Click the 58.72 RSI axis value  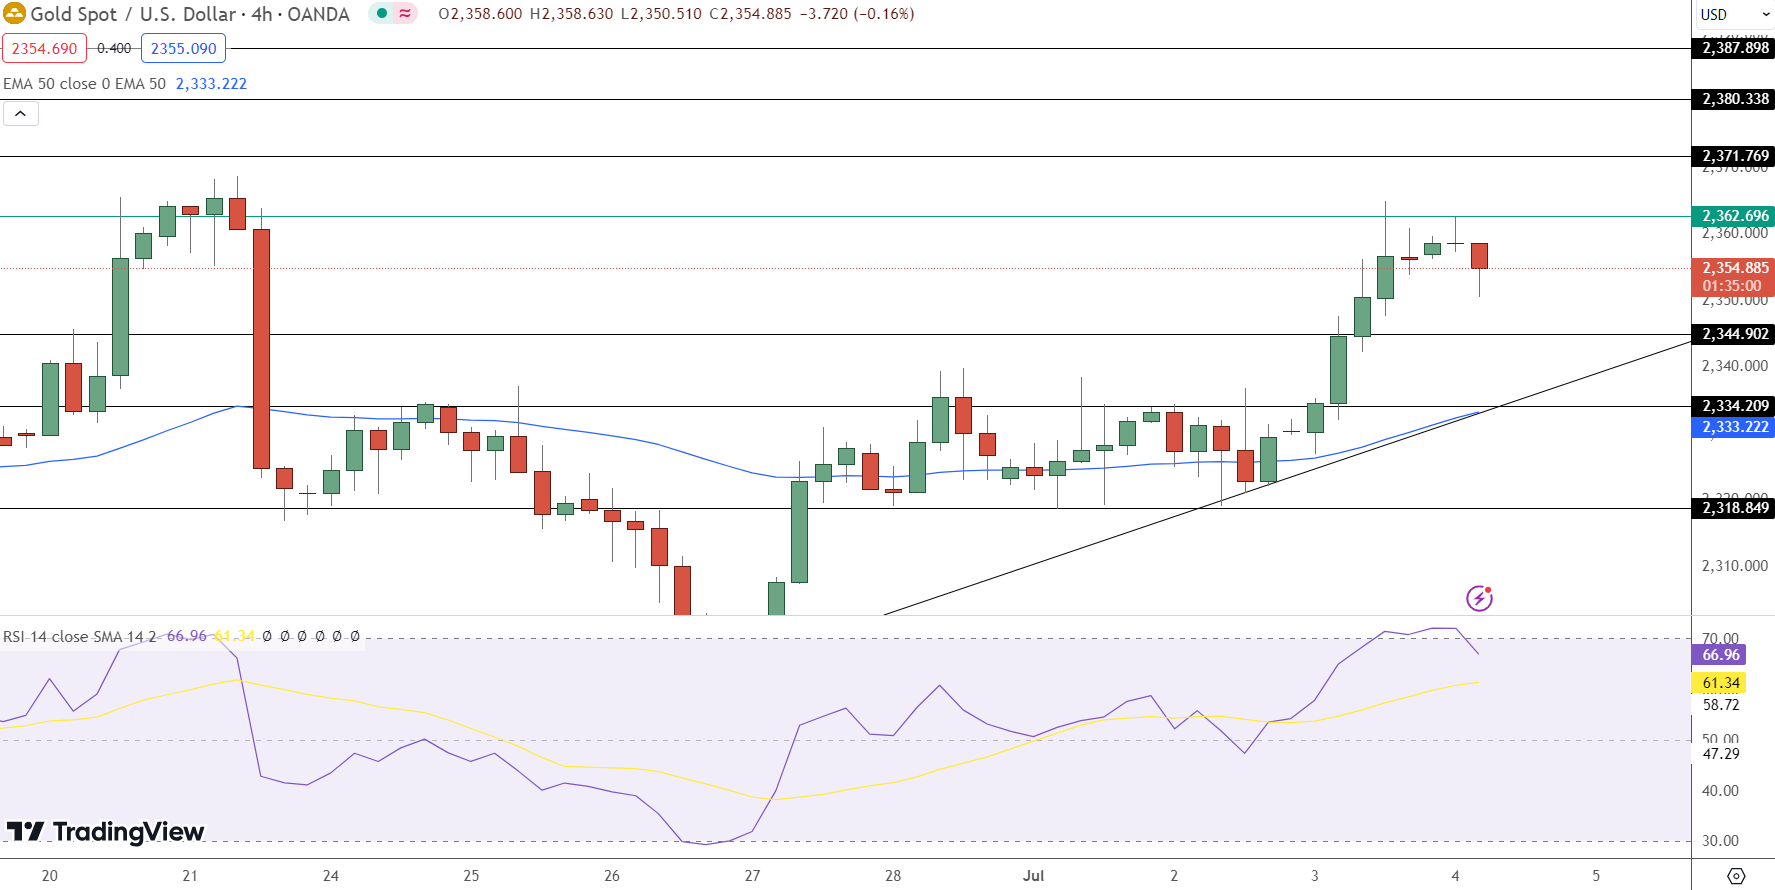coord(1720,705)
